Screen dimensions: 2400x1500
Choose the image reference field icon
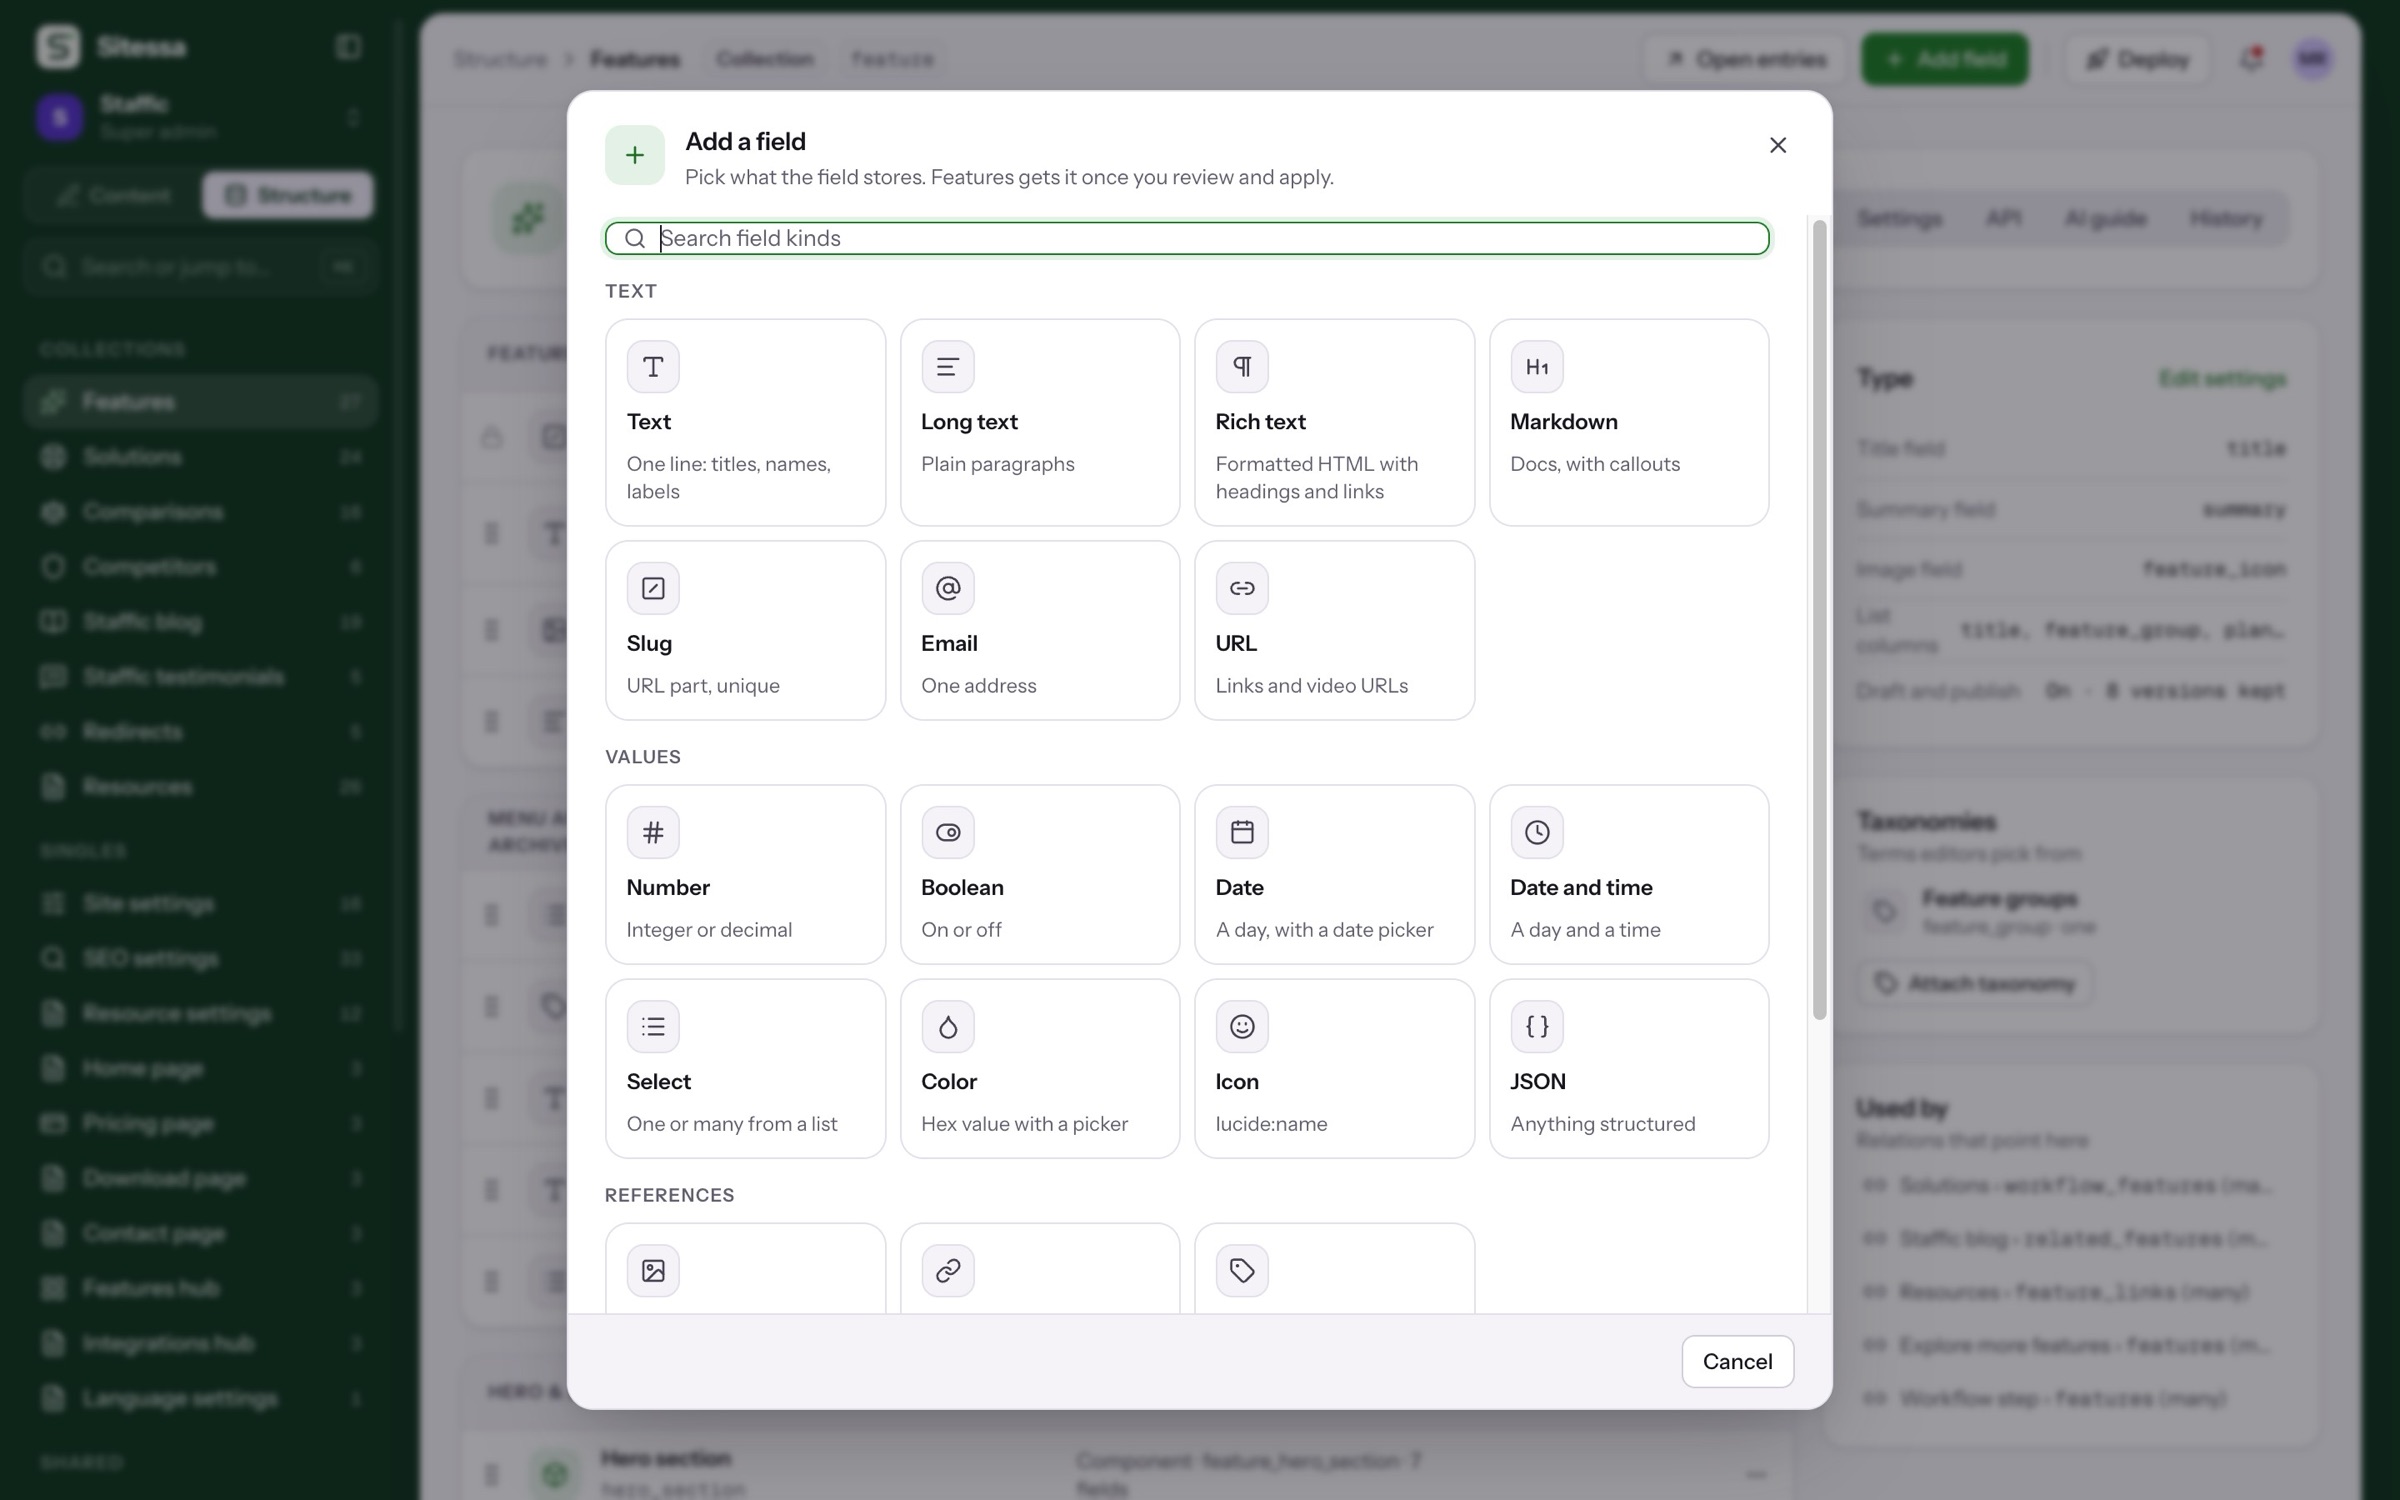click(x=653, y=1271)
